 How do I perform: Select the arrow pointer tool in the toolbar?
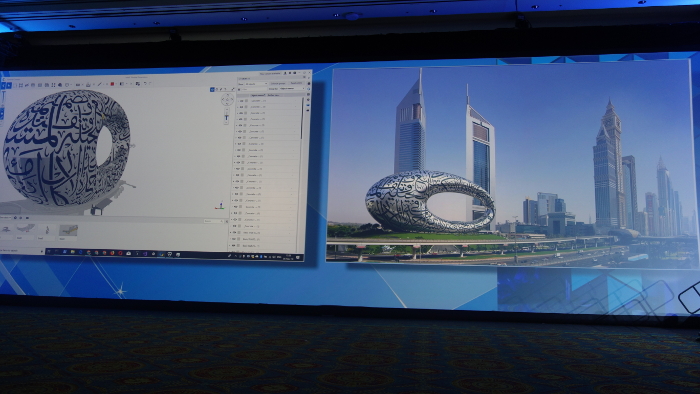pyautogui.click(x=9, y=85)
